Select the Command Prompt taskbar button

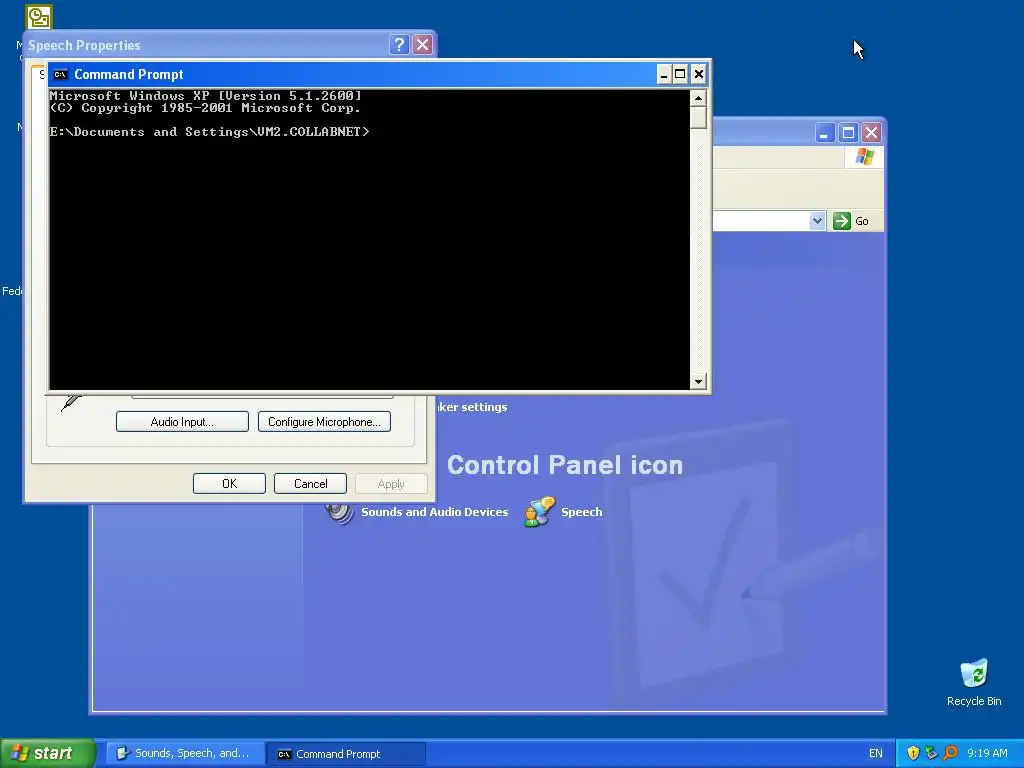pyautogui.click(x=346, y=754)
